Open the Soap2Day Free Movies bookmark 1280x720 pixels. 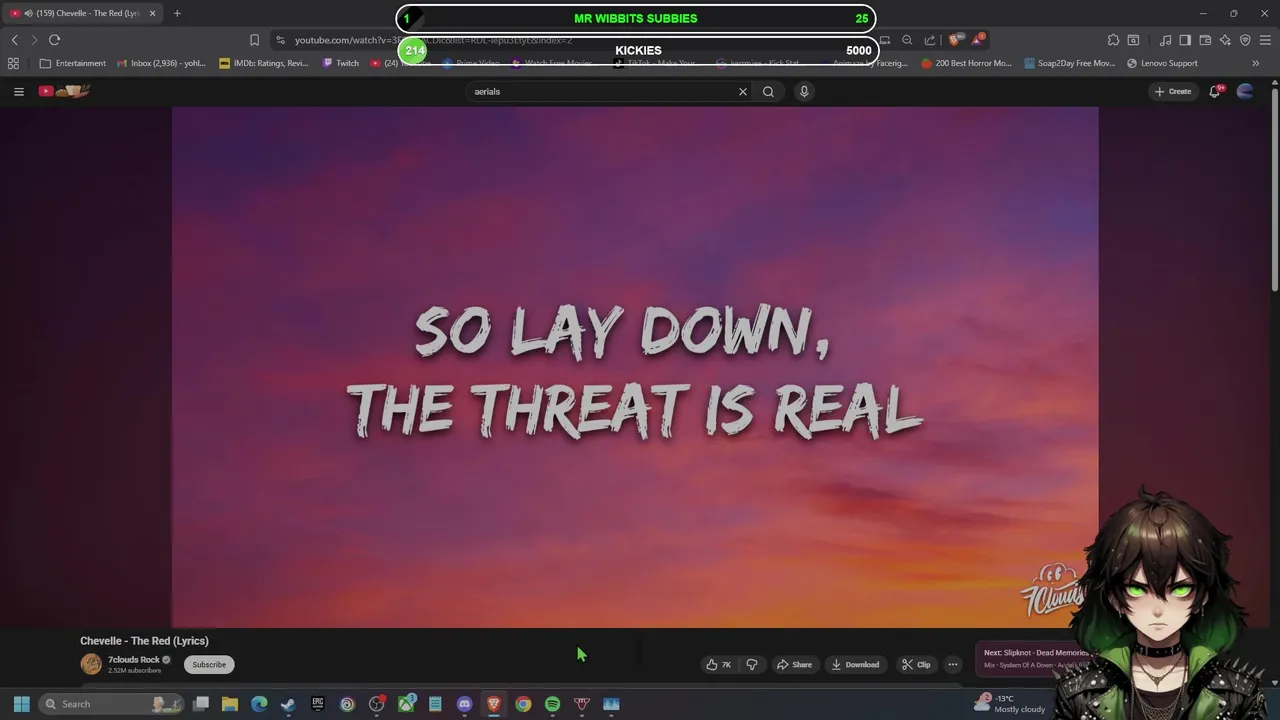pyautogui.click(x=1070, y=63)
